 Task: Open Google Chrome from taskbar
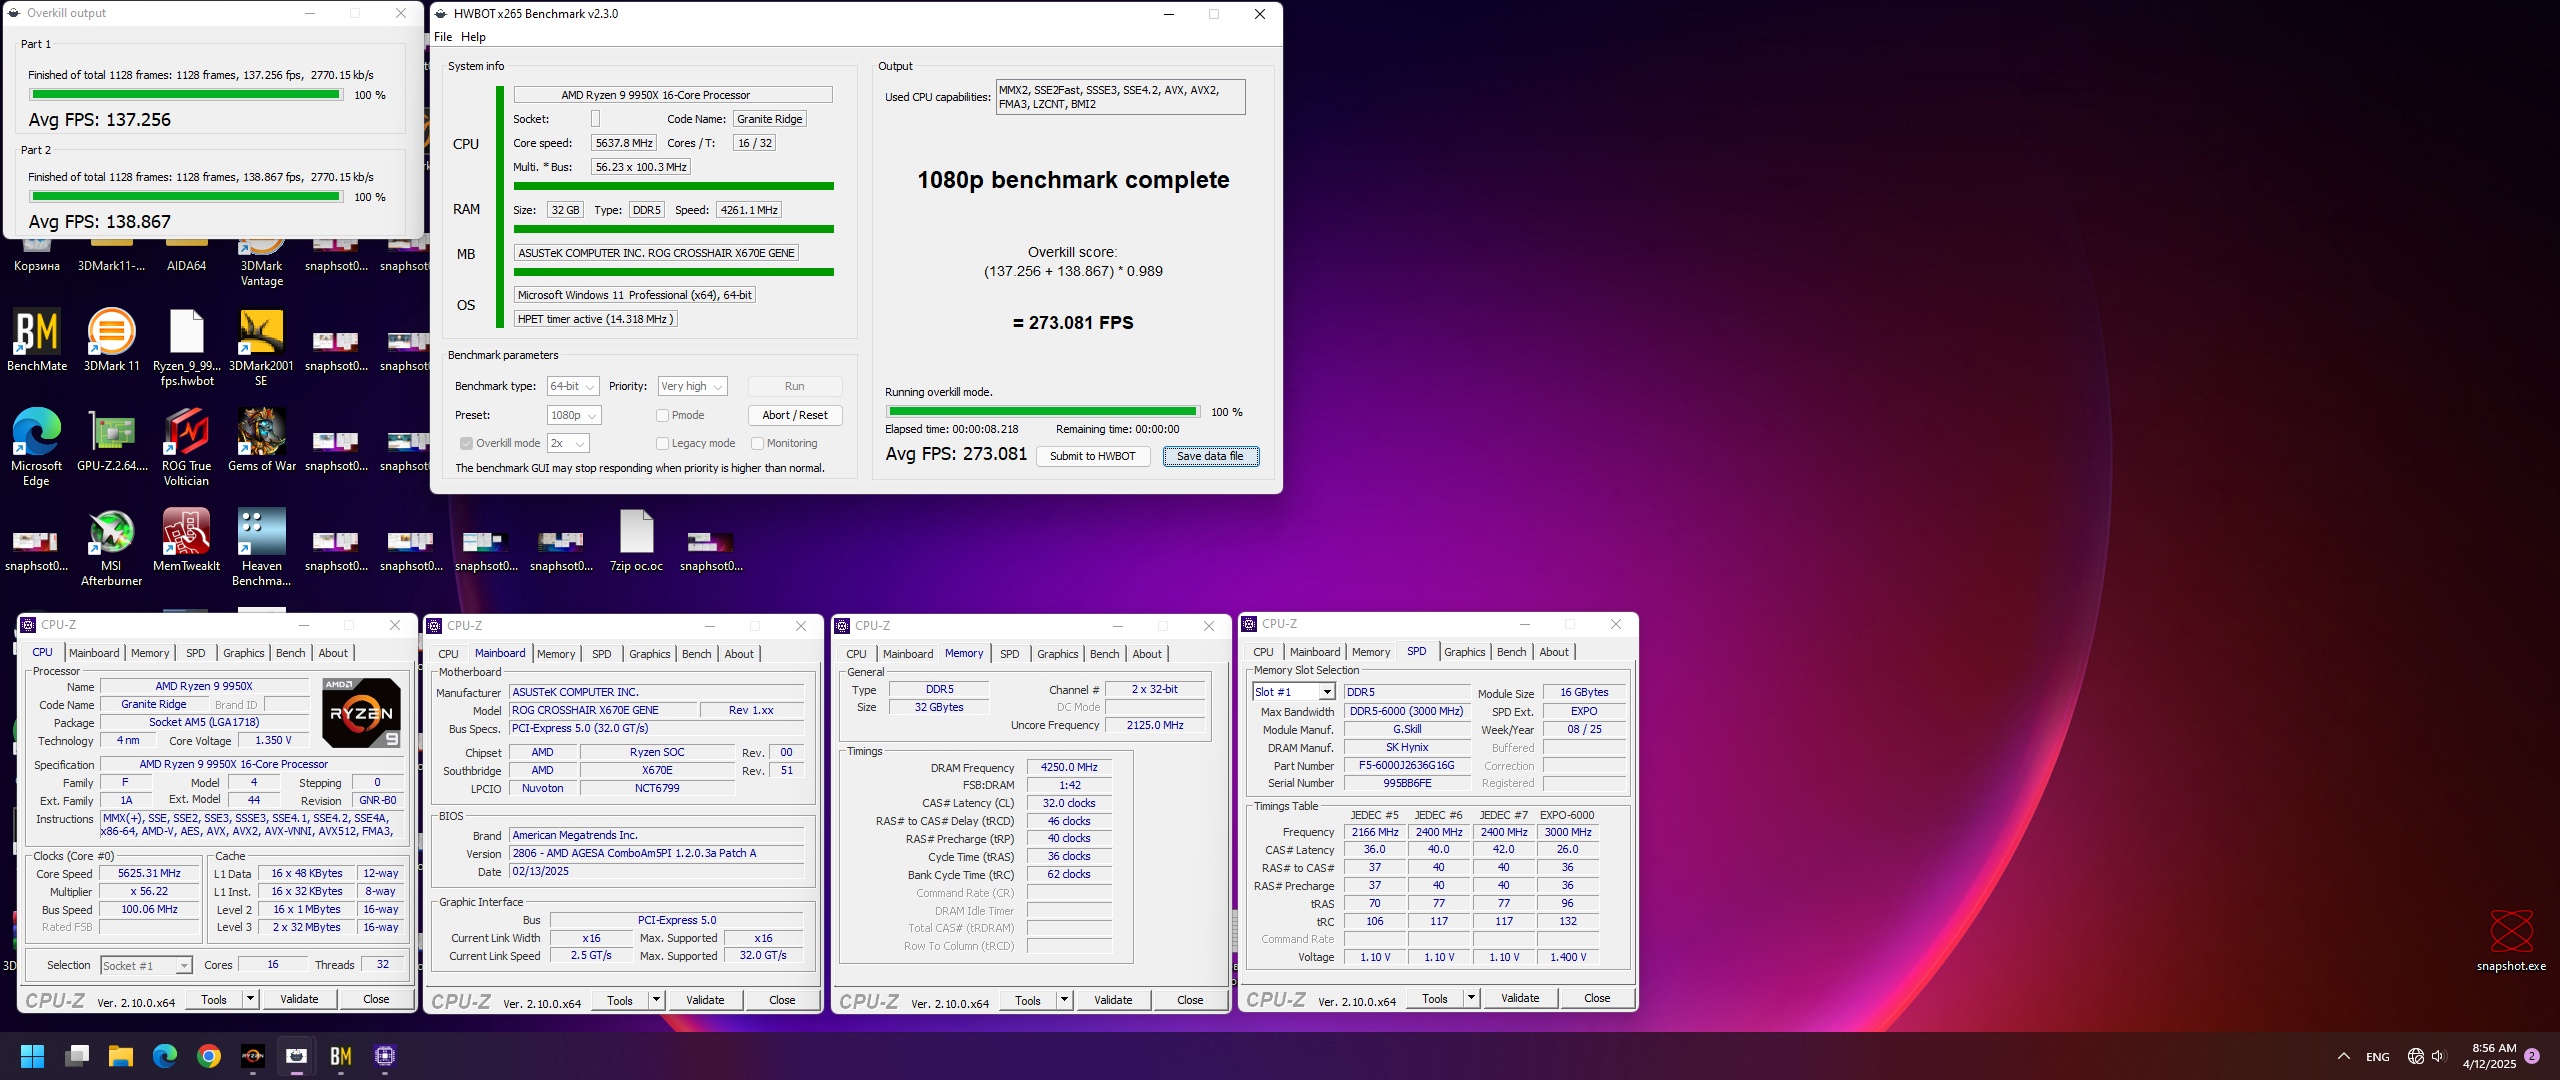pyautogui.click(x=209, y=1056)
